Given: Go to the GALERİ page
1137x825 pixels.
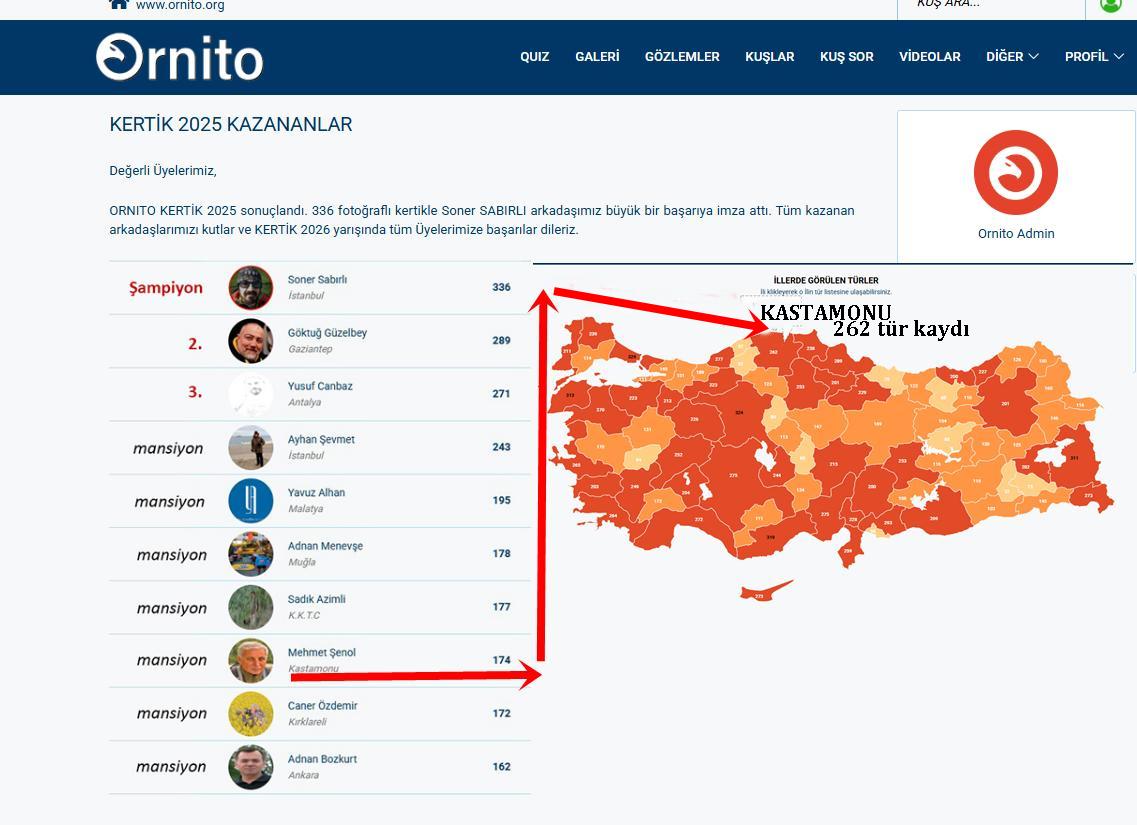Looking at the screenshot, I should point(597,57).
